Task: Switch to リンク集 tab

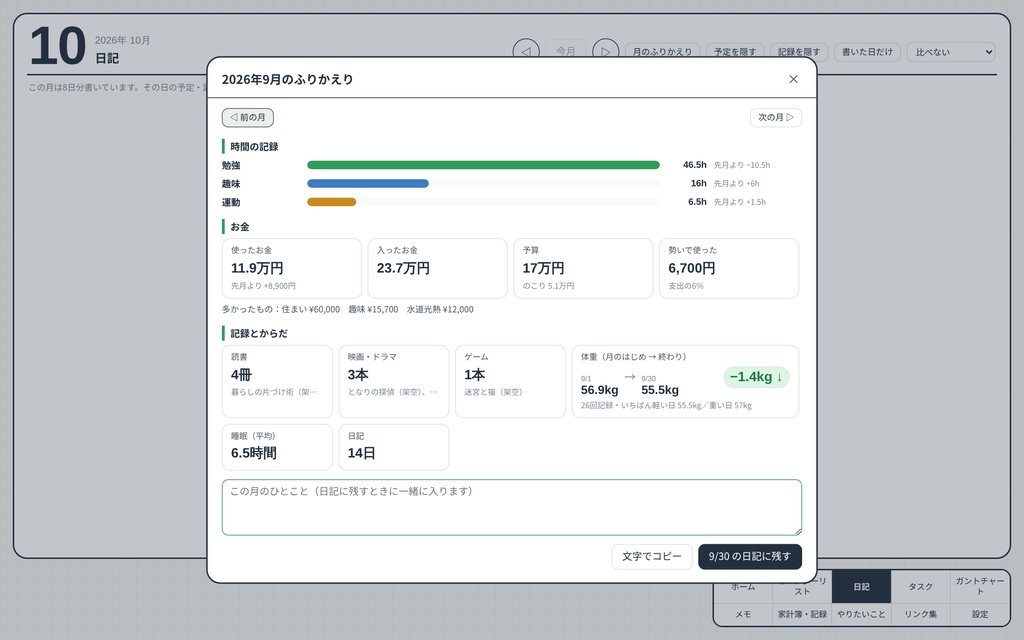Action: (x=920, y=615)
